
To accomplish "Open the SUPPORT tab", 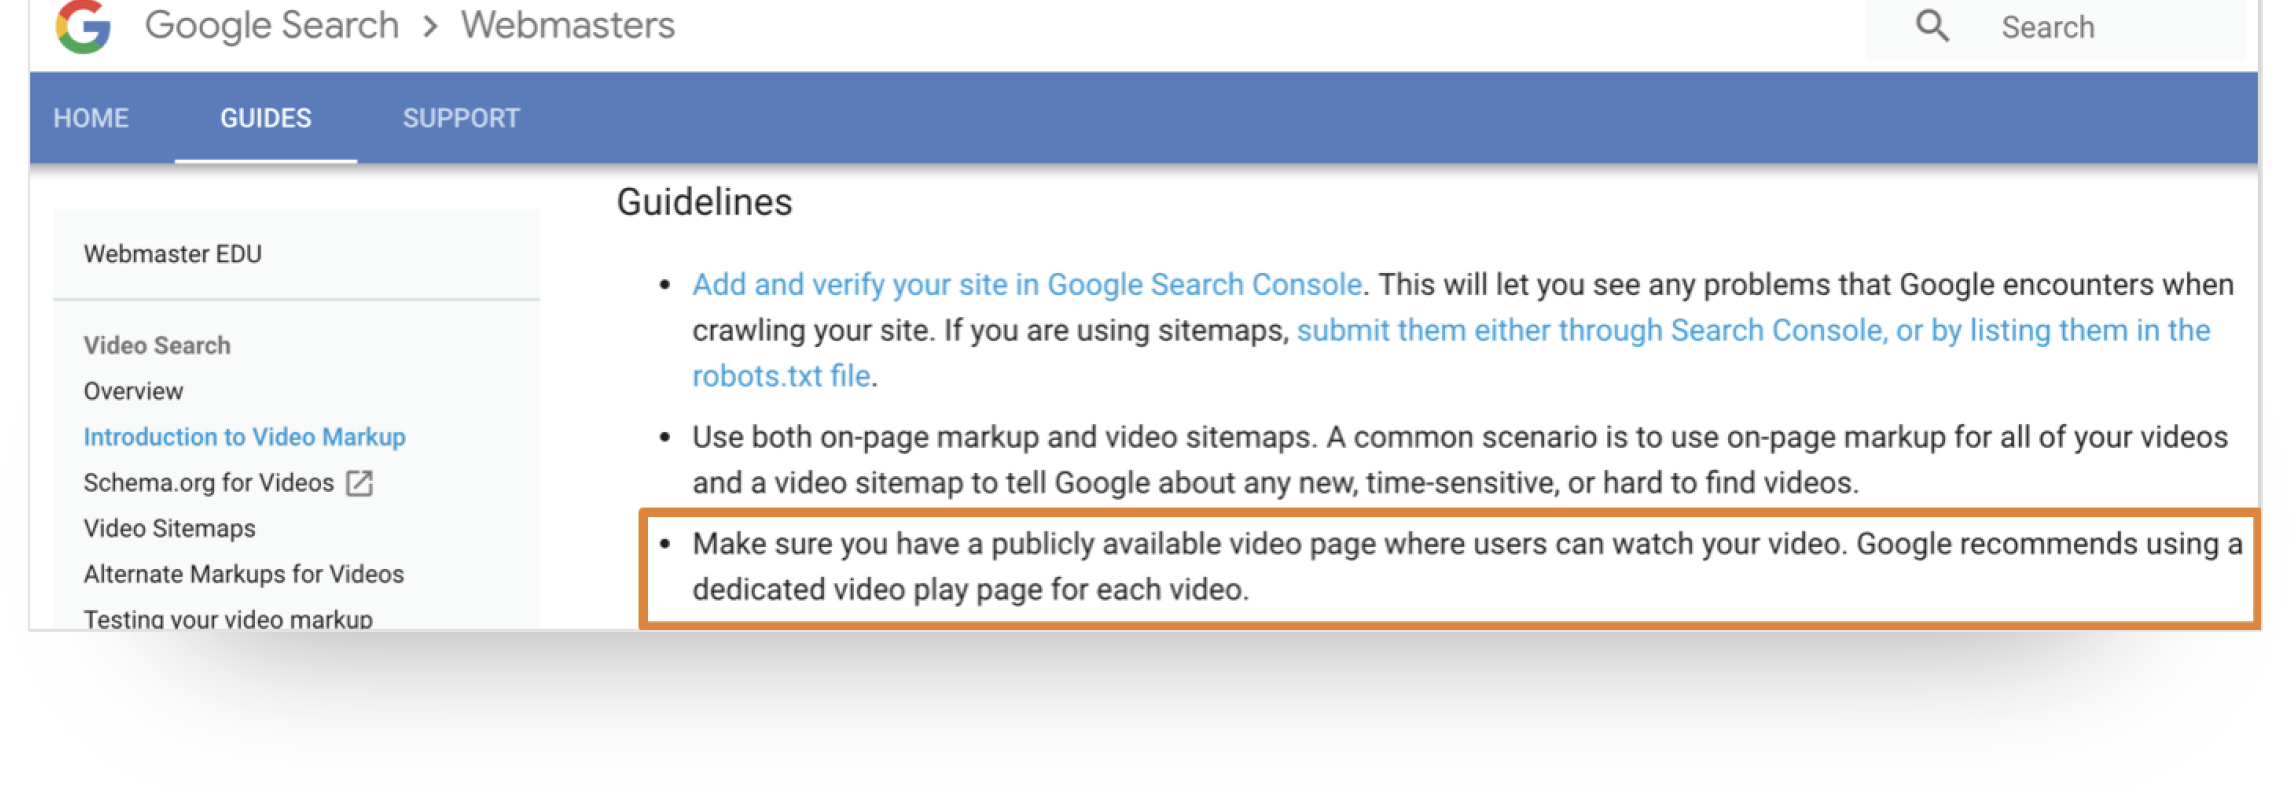I will pos(461,118).
